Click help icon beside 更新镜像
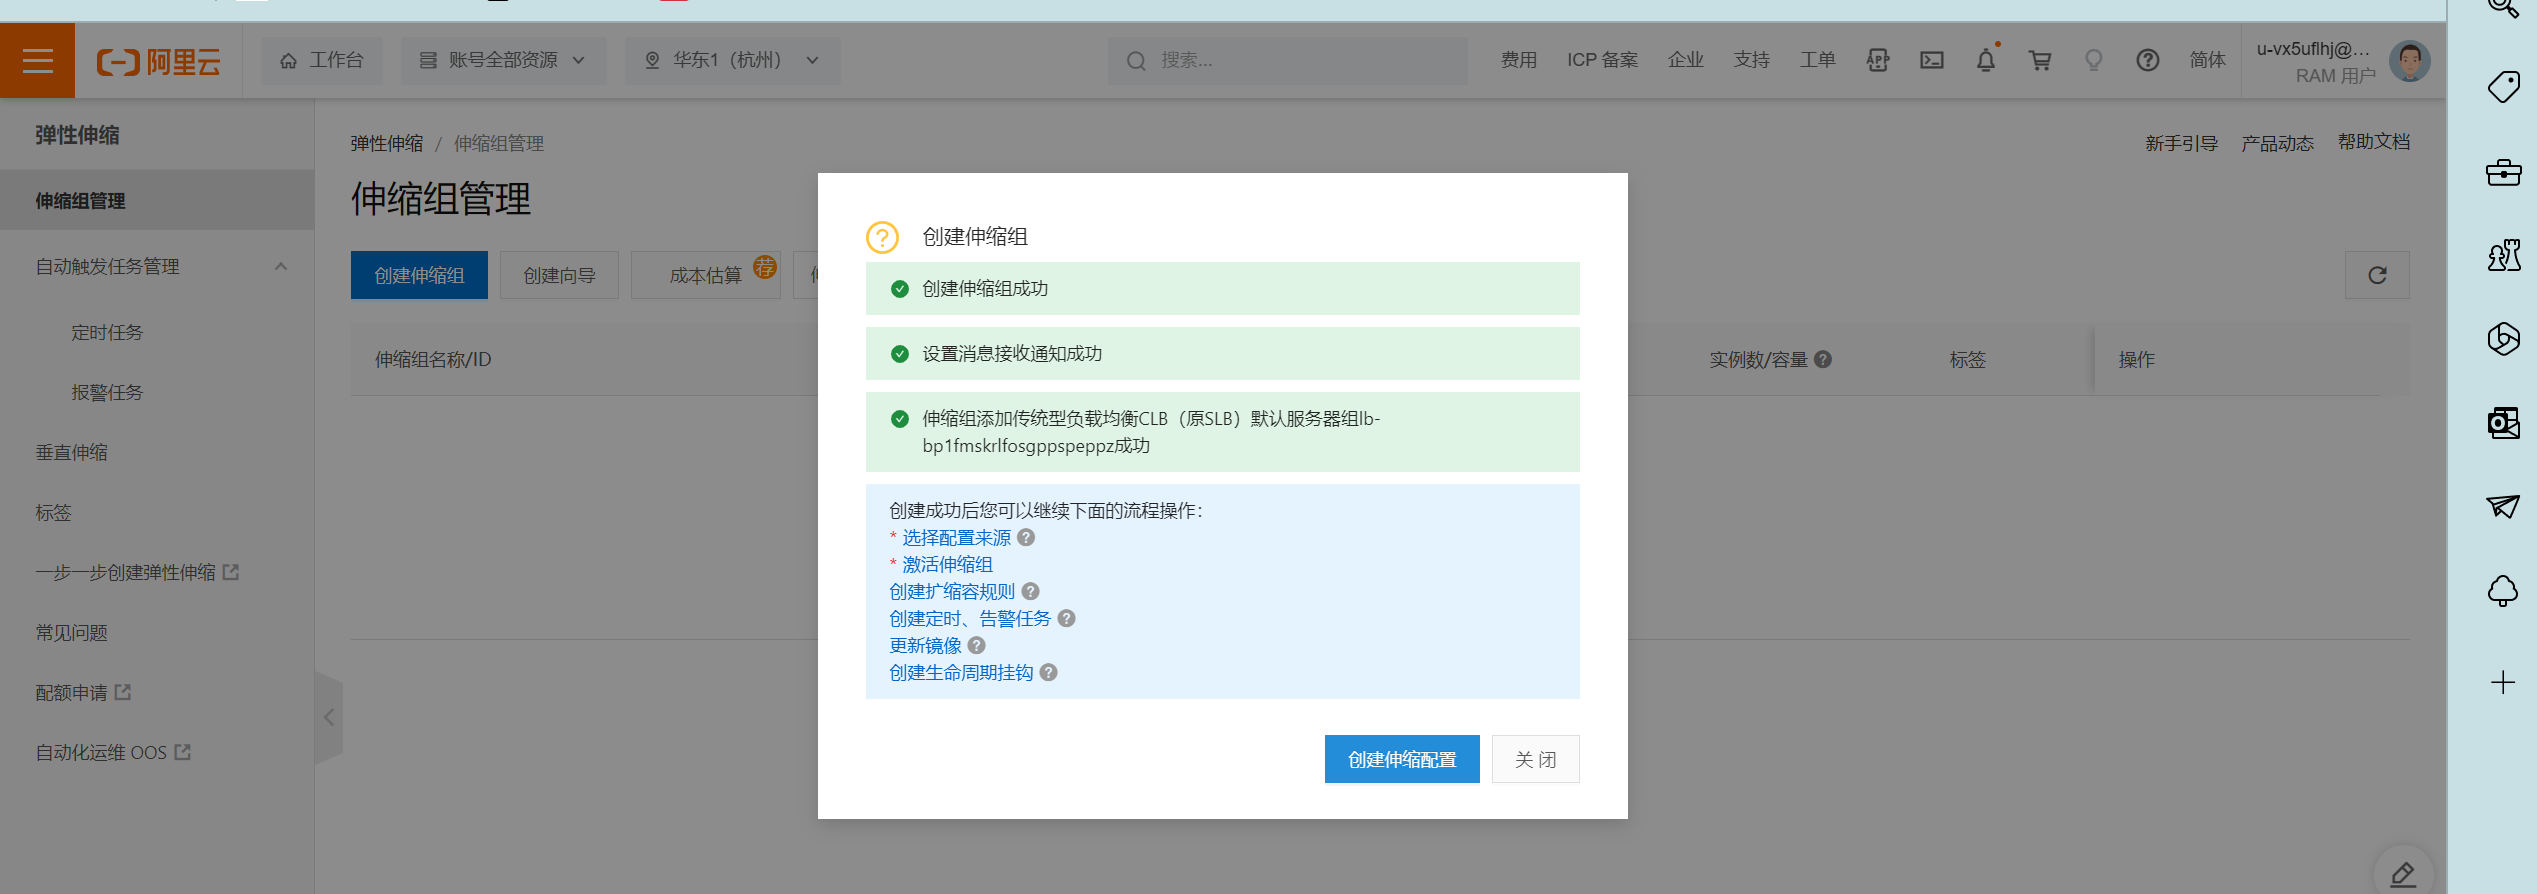2537x894 pixels. tap(977, 645)
